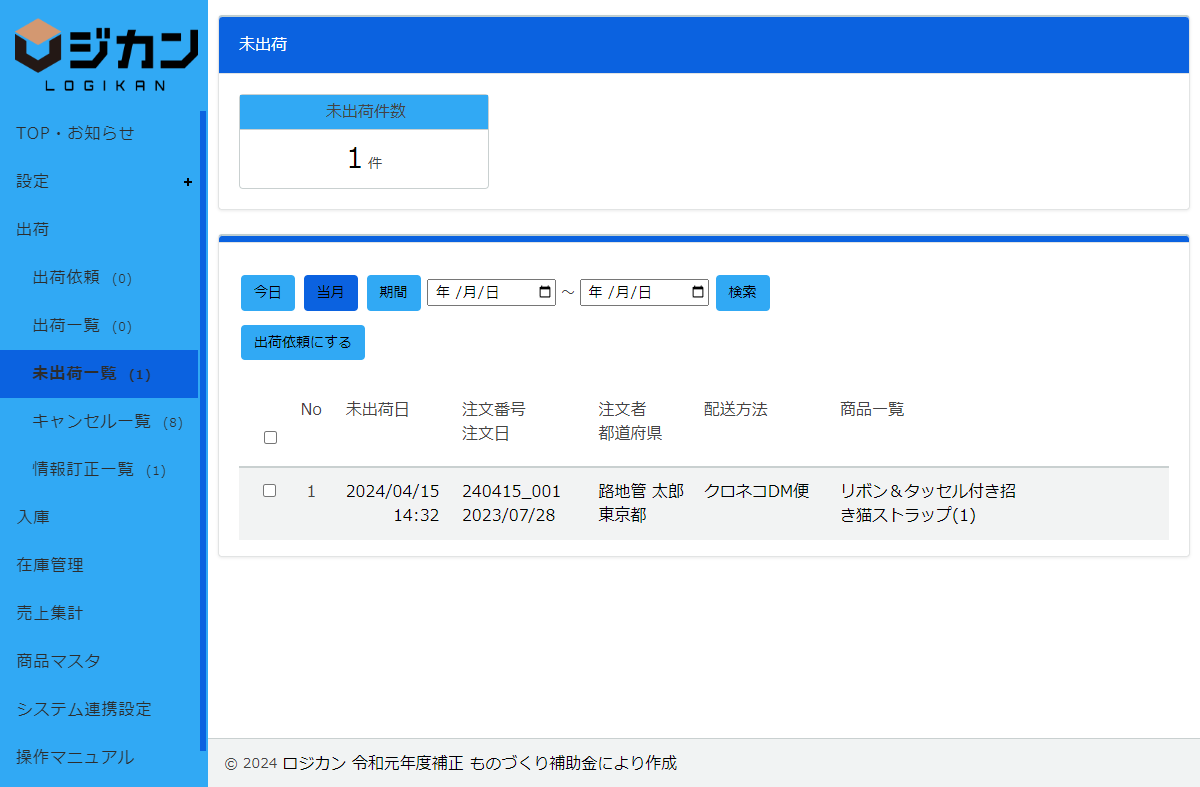The image size is (1200, 787).
Task: Click the 当月 filter button
Action: click(x=331, y=293)
